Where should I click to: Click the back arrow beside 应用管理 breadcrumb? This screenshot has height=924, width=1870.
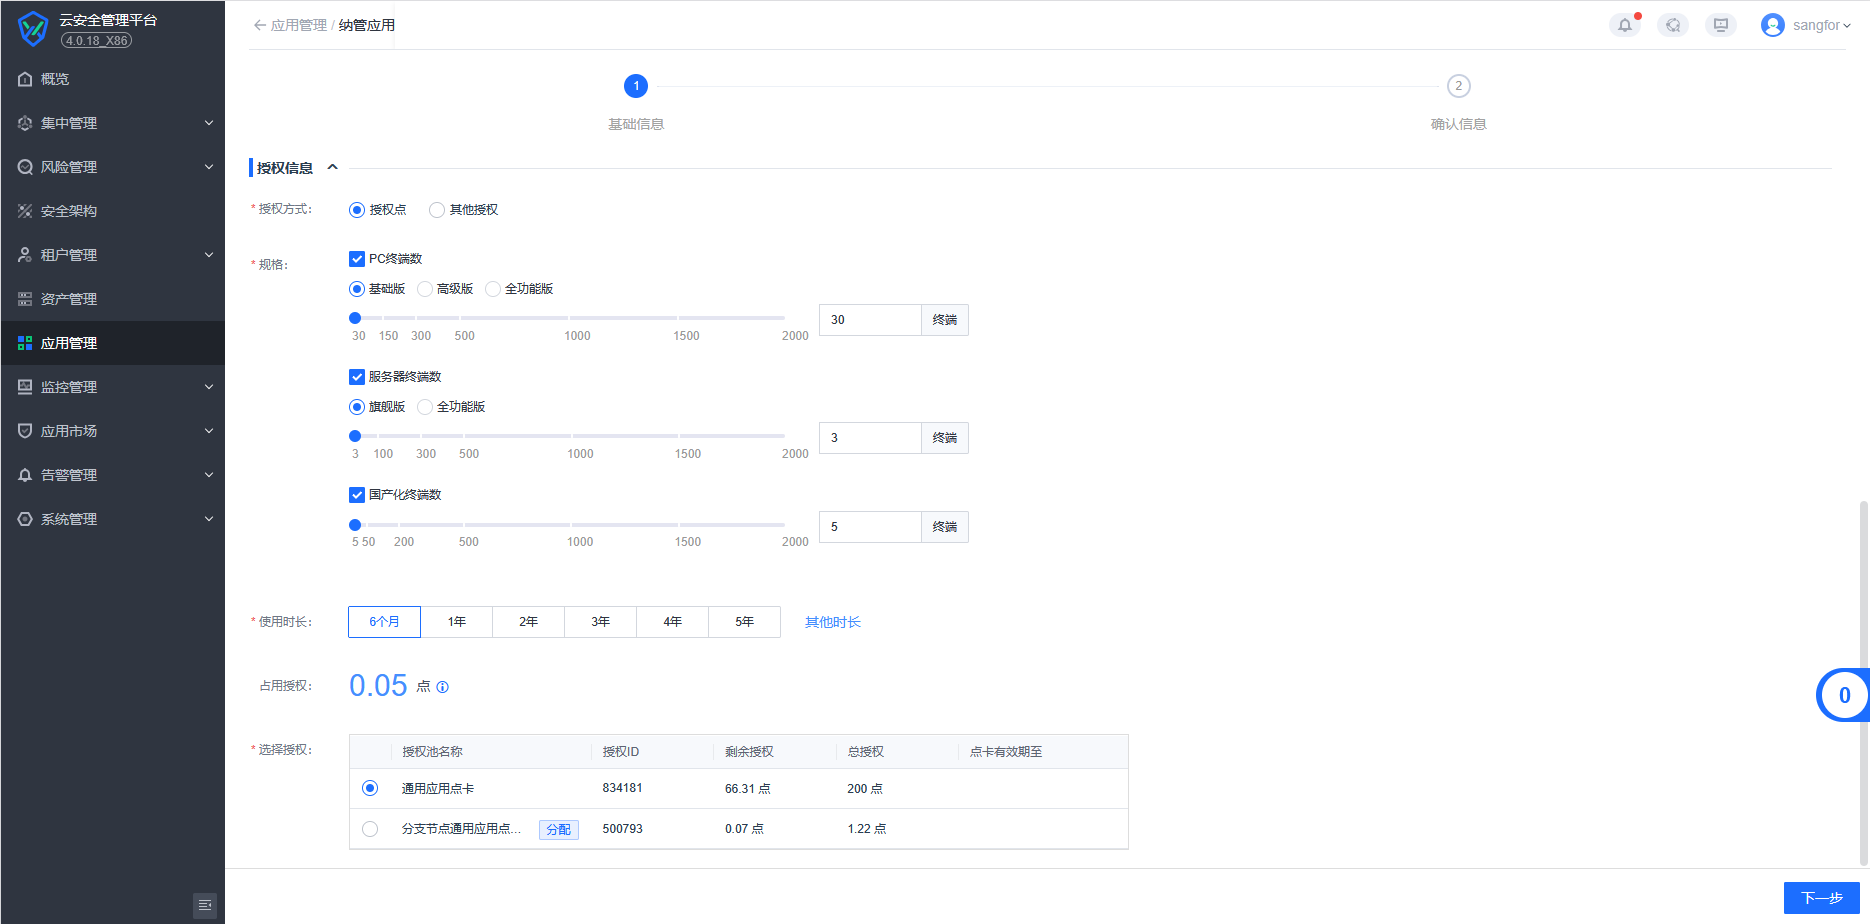260,25
